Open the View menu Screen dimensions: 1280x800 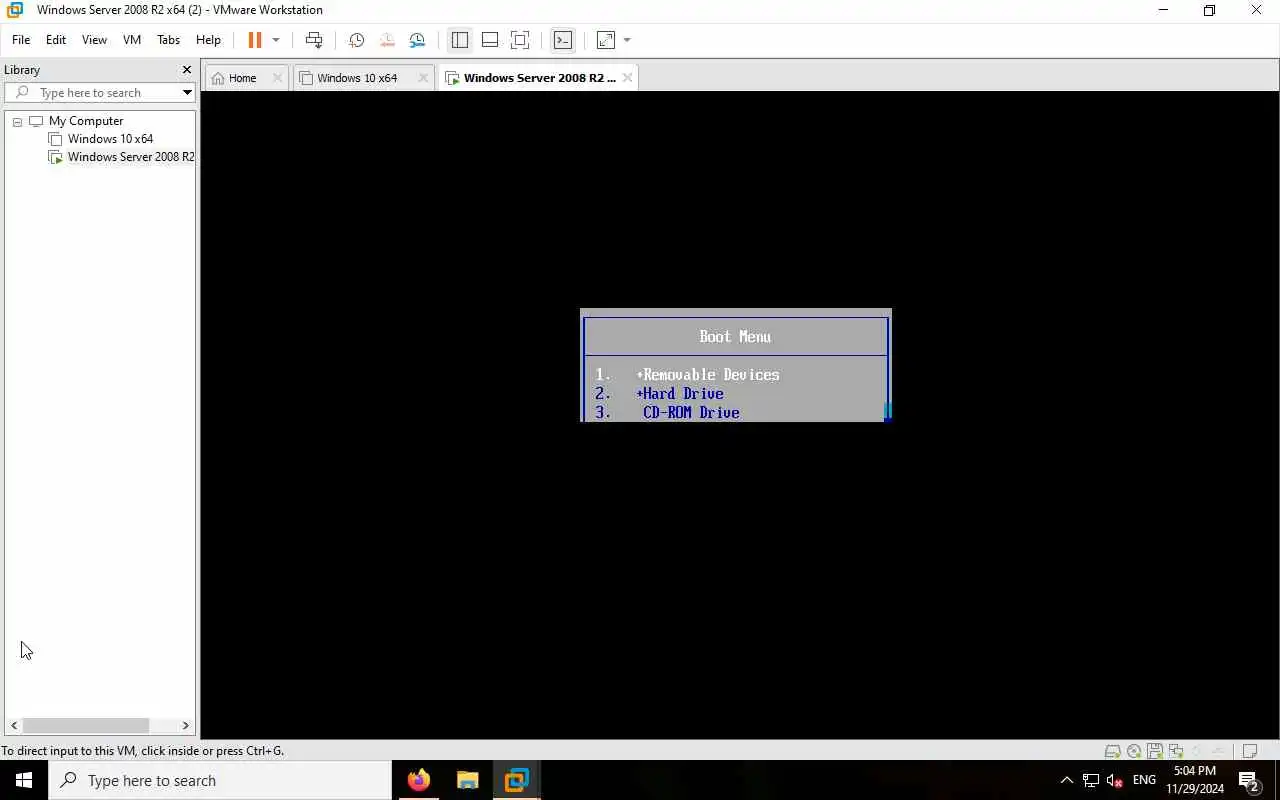(x=94, y=40)
